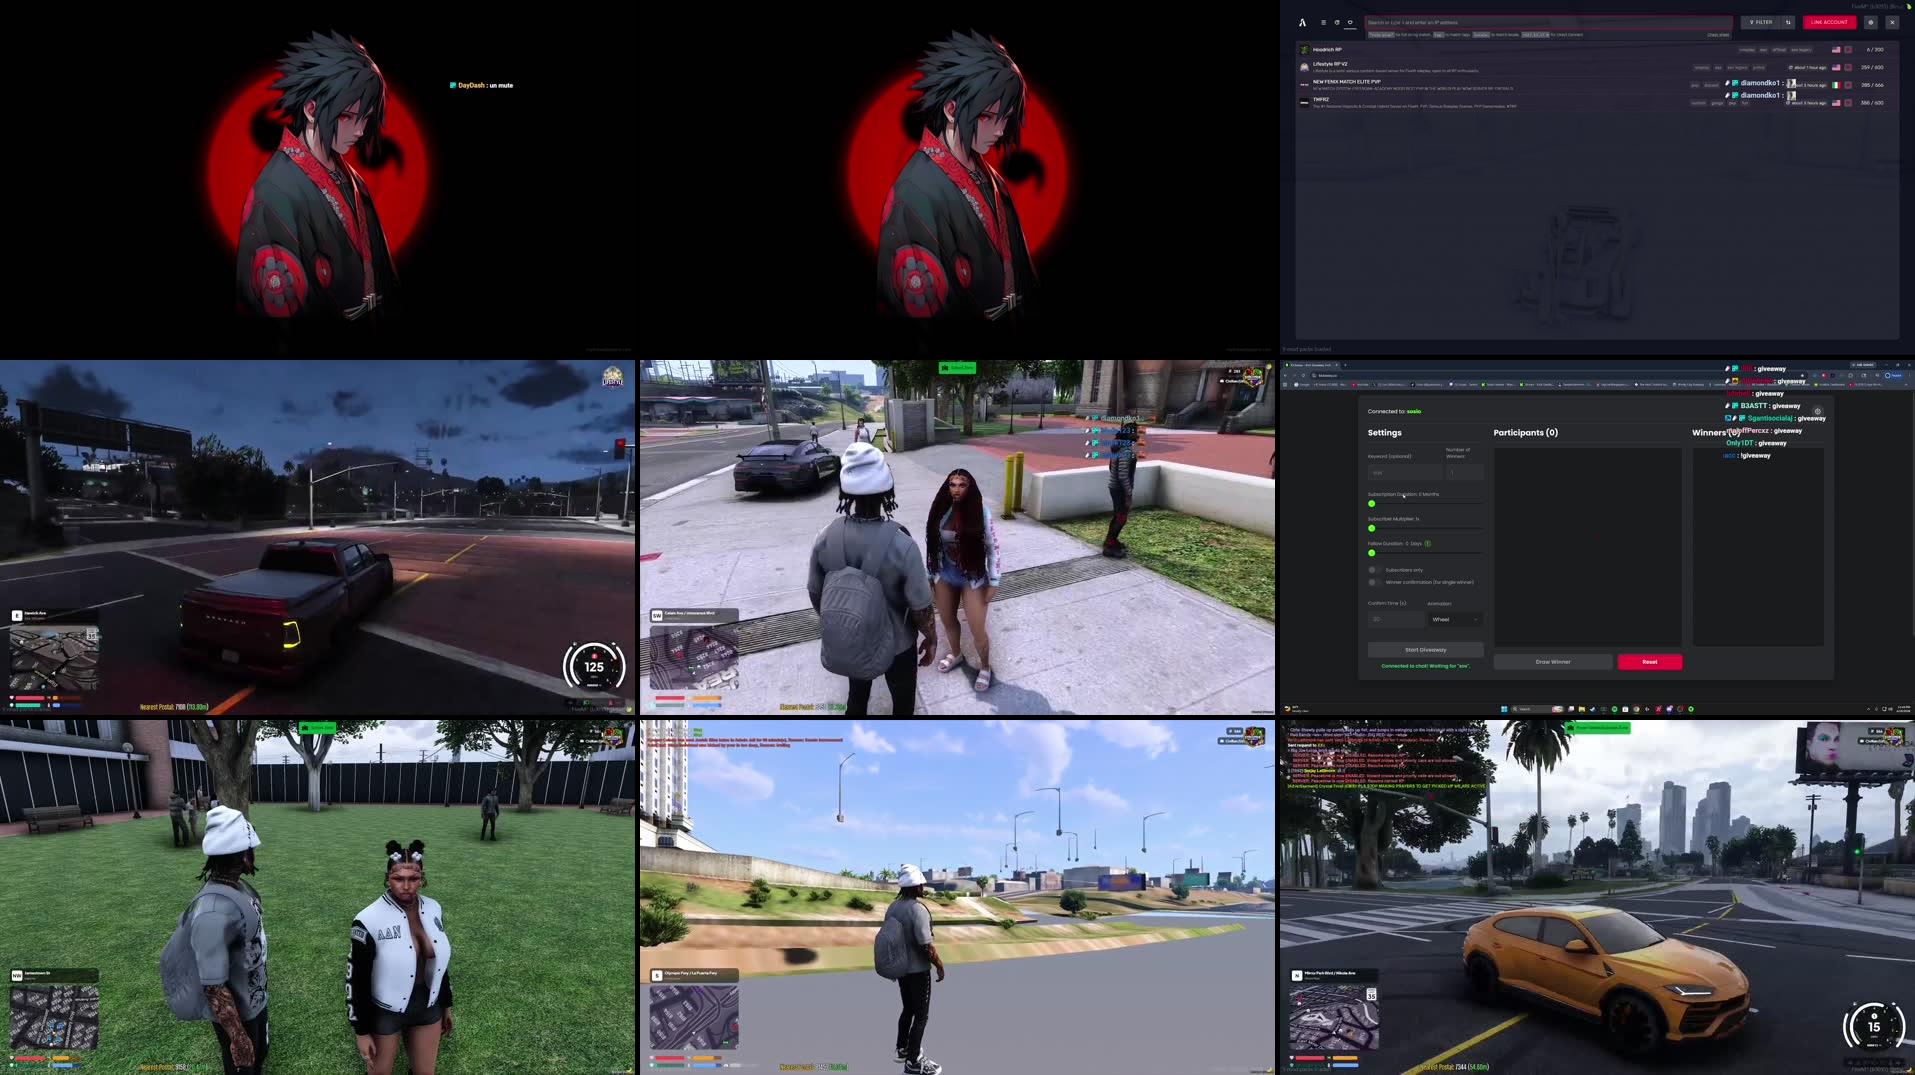Click the 15 speedometer in SUV view
1915x1075 pixels.
(x=1874, y=1026)
